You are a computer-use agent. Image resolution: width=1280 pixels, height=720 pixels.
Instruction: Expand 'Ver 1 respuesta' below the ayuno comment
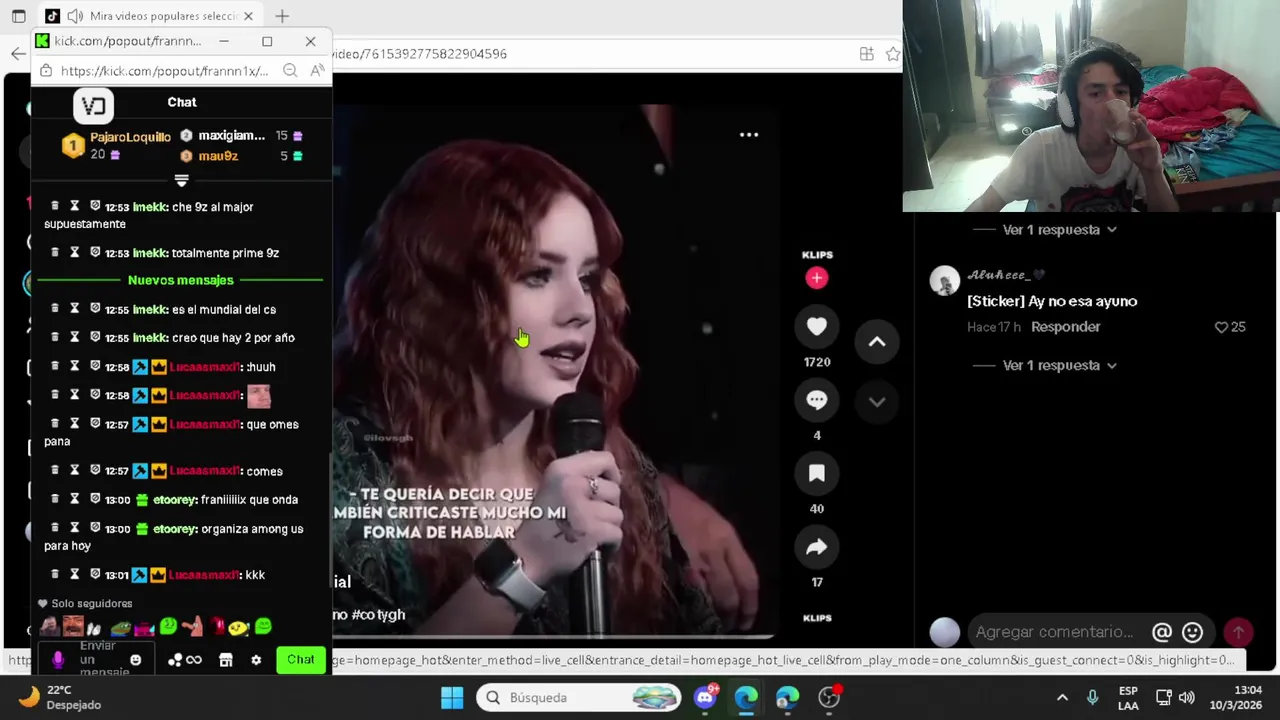click(x=1059, y=366)
